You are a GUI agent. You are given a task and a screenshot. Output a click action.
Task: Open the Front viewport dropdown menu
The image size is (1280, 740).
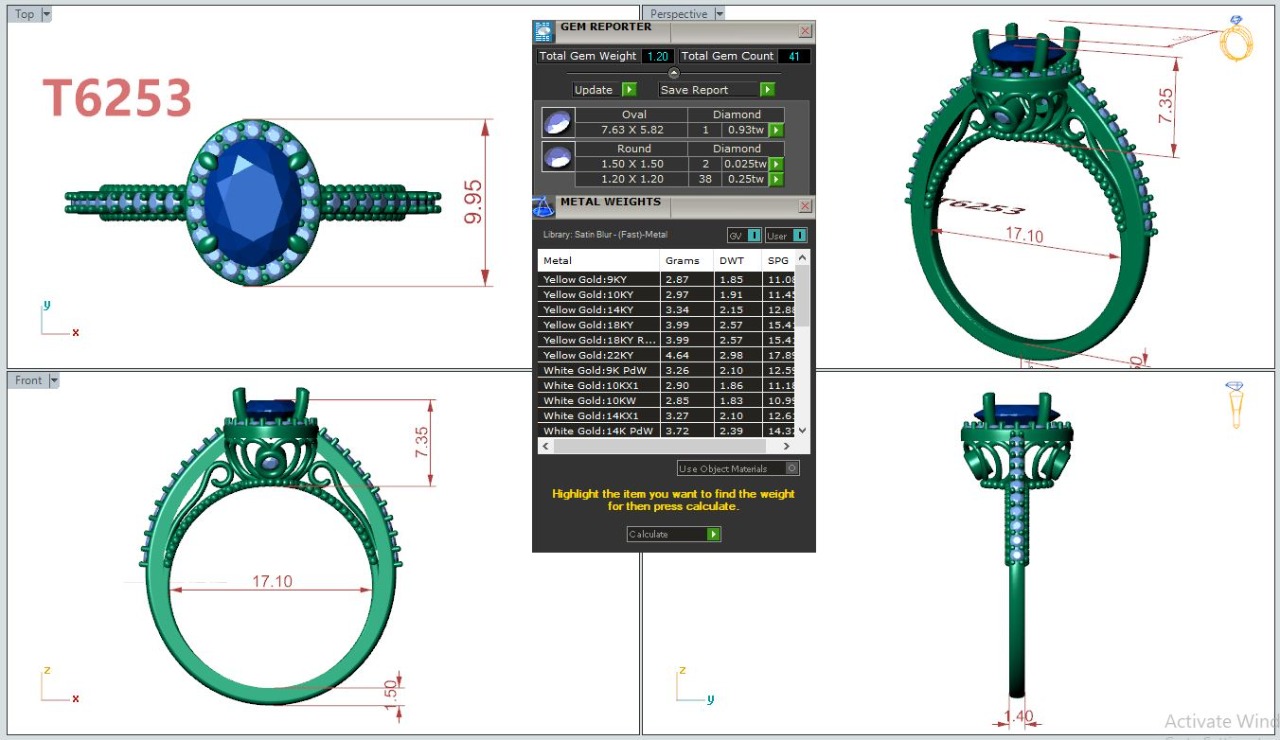tap(54, 380)
